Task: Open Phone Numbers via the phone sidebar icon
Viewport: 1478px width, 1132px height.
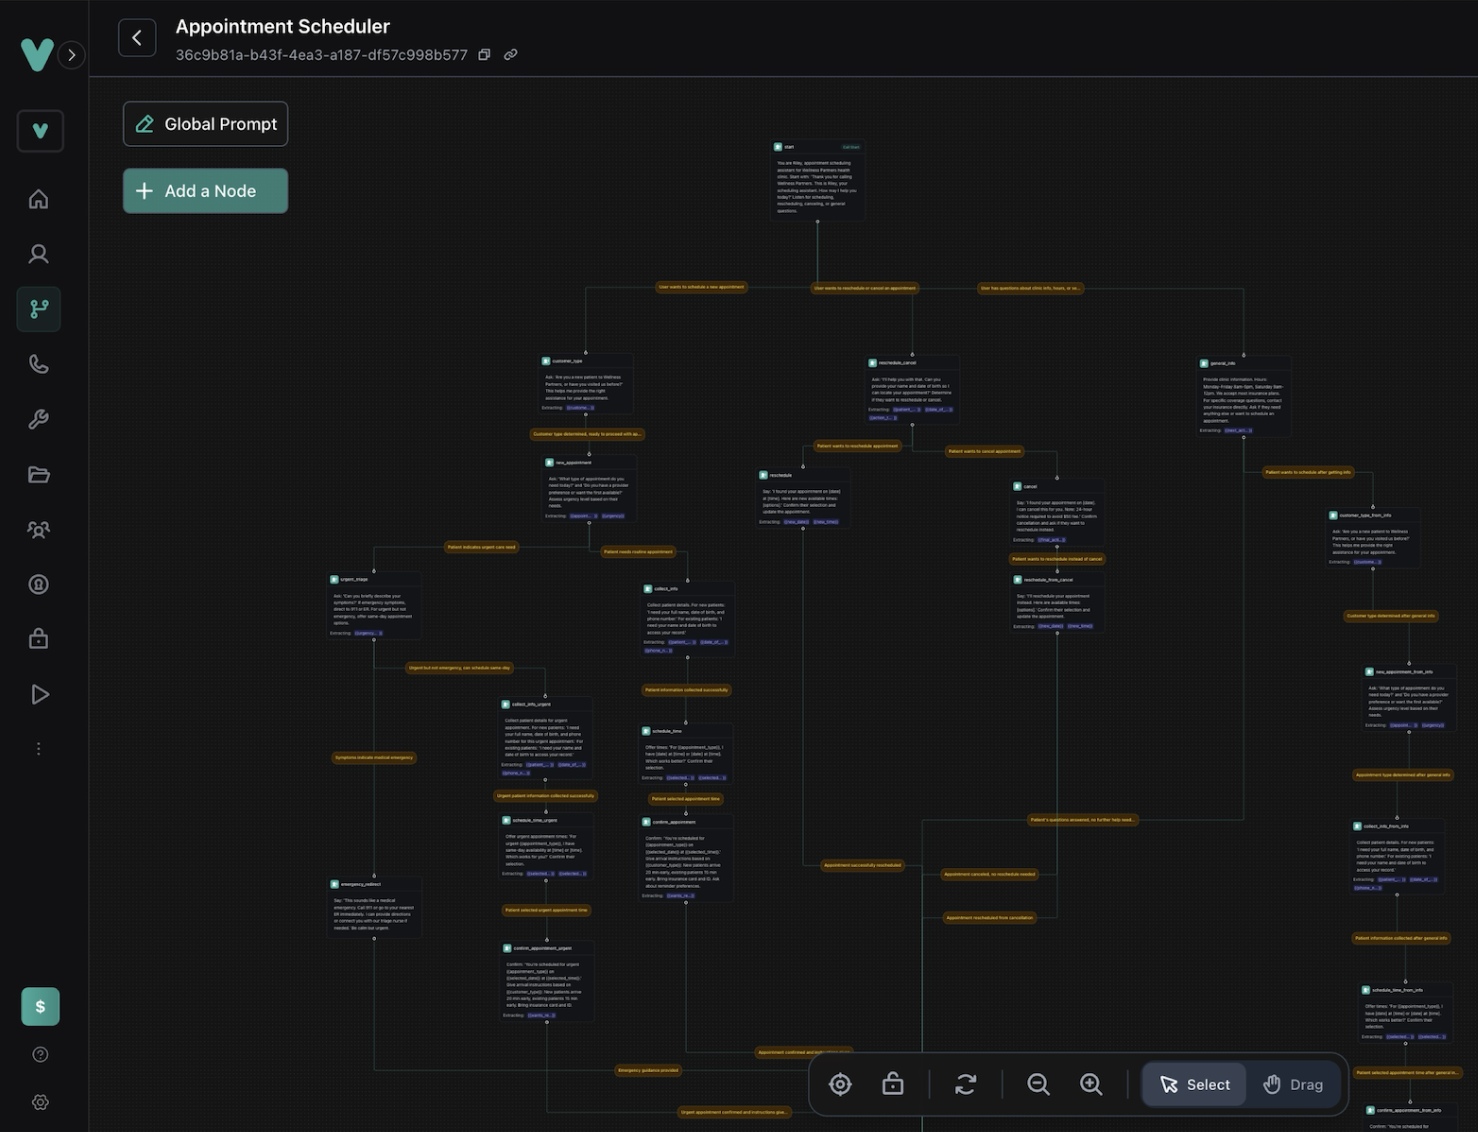Action: (x=39, y=364)
